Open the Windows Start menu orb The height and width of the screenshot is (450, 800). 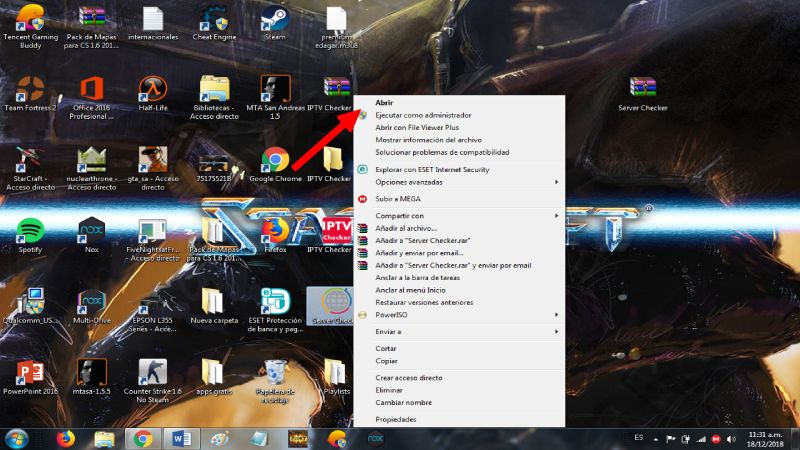(16, 439)
